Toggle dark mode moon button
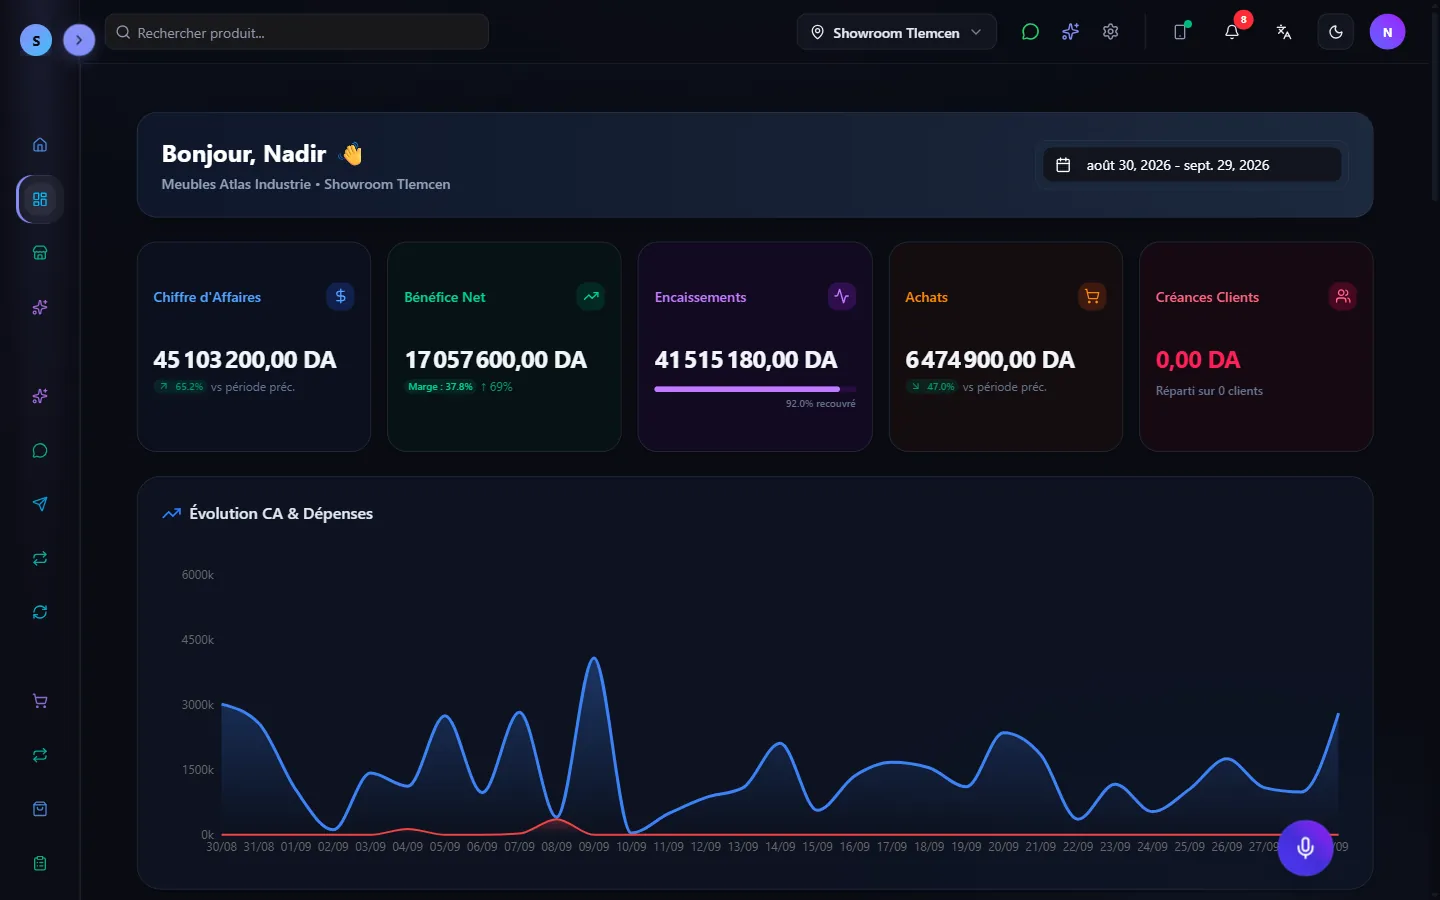The image size is (1440, 900). pyautogui.click(x=1336, y=32)
